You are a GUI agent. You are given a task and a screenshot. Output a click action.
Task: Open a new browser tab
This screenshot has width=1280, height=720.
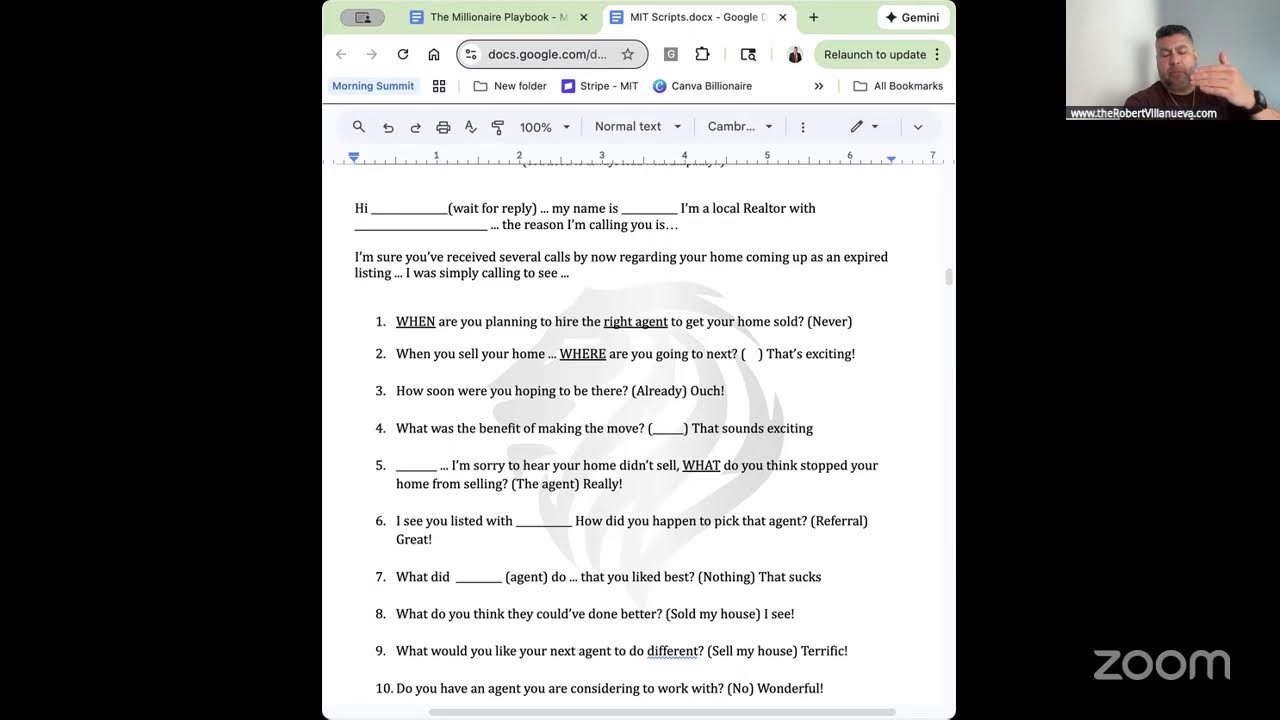coord(814,17)
